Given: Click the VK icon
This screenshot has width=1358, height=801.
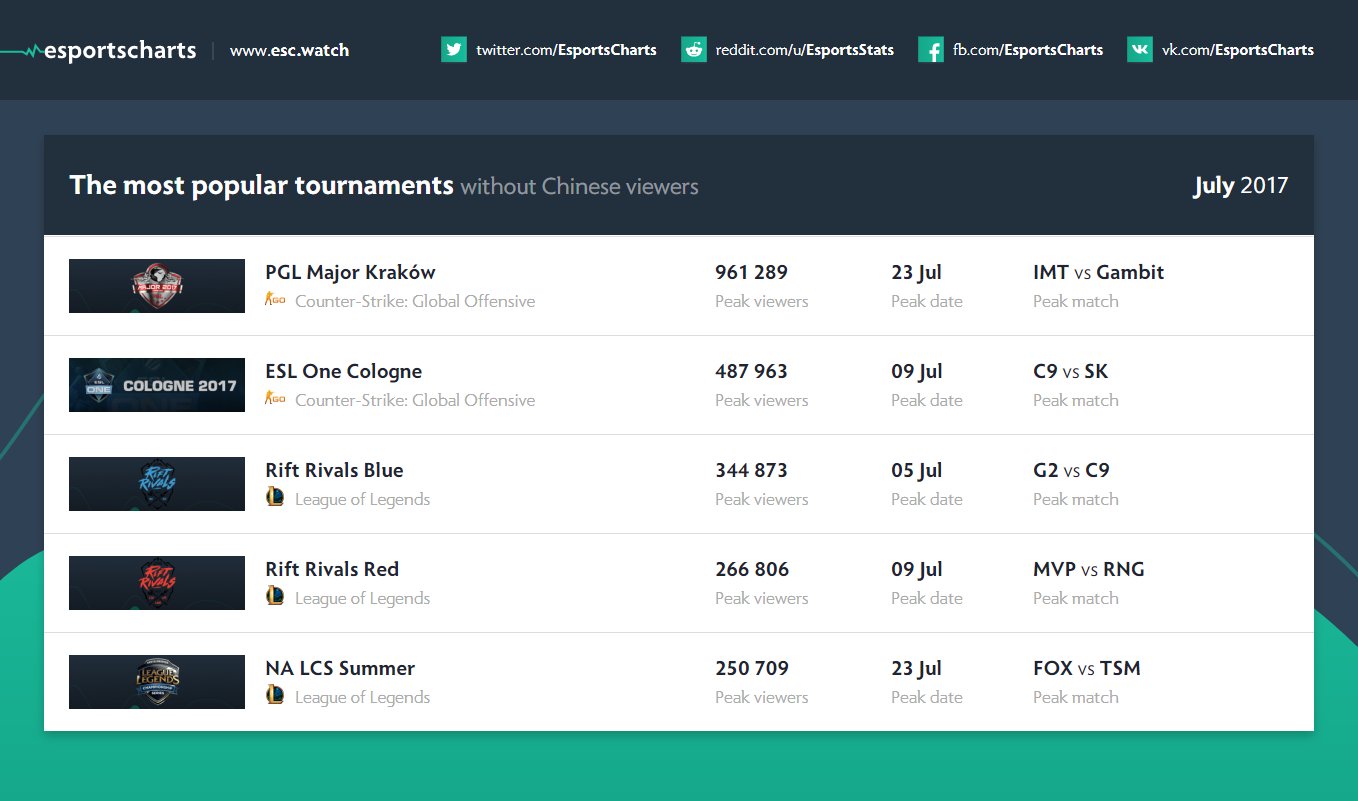Looking at the screenshot, I should click(1140, 49).
